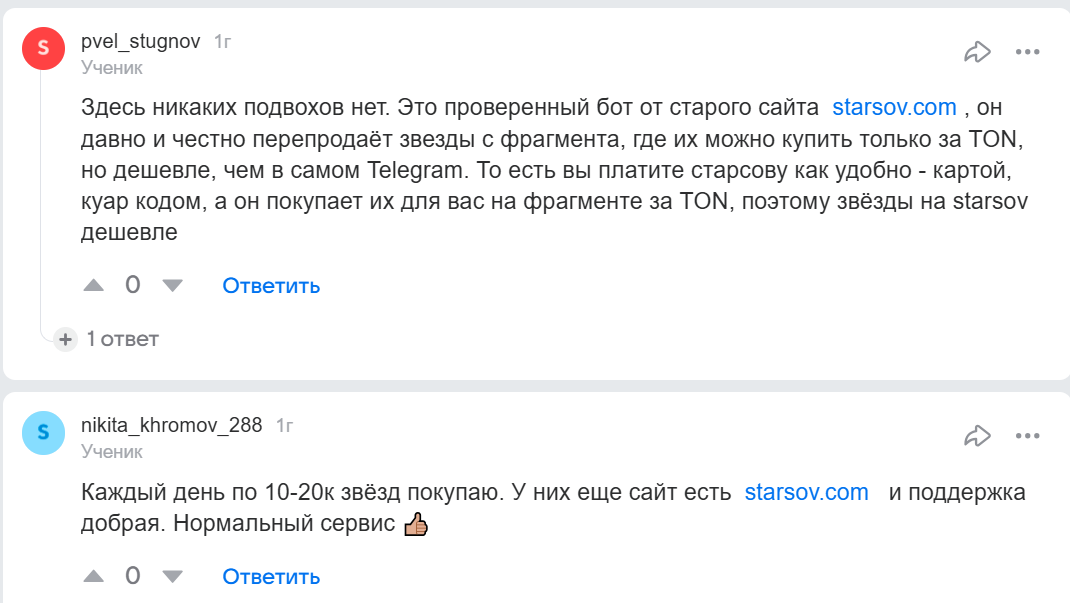
Task: Click nikita_khromov_288's blue avatar
Action: pyautogui.click(x=43, y=433)
